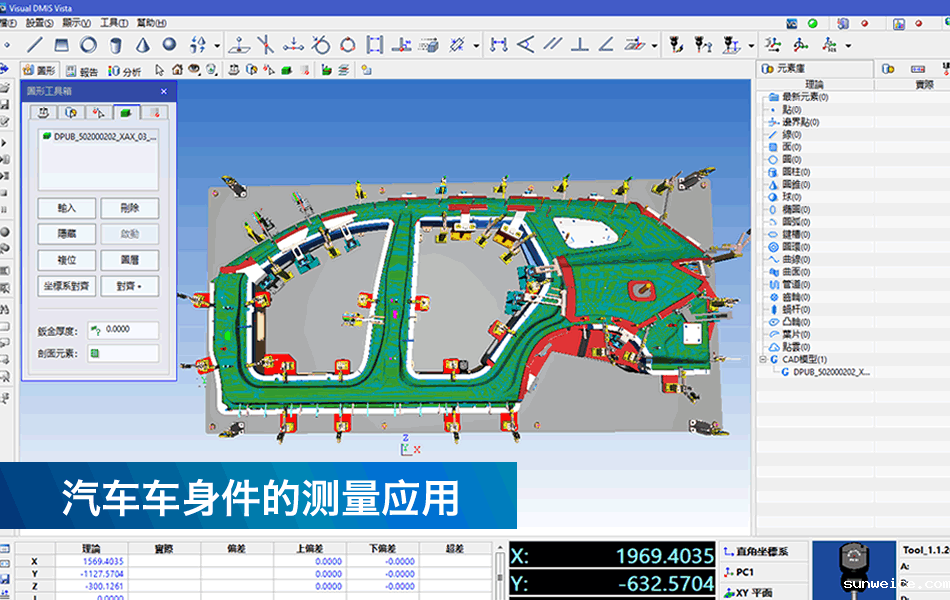Select the line measurement tool

tap(35, 44)
